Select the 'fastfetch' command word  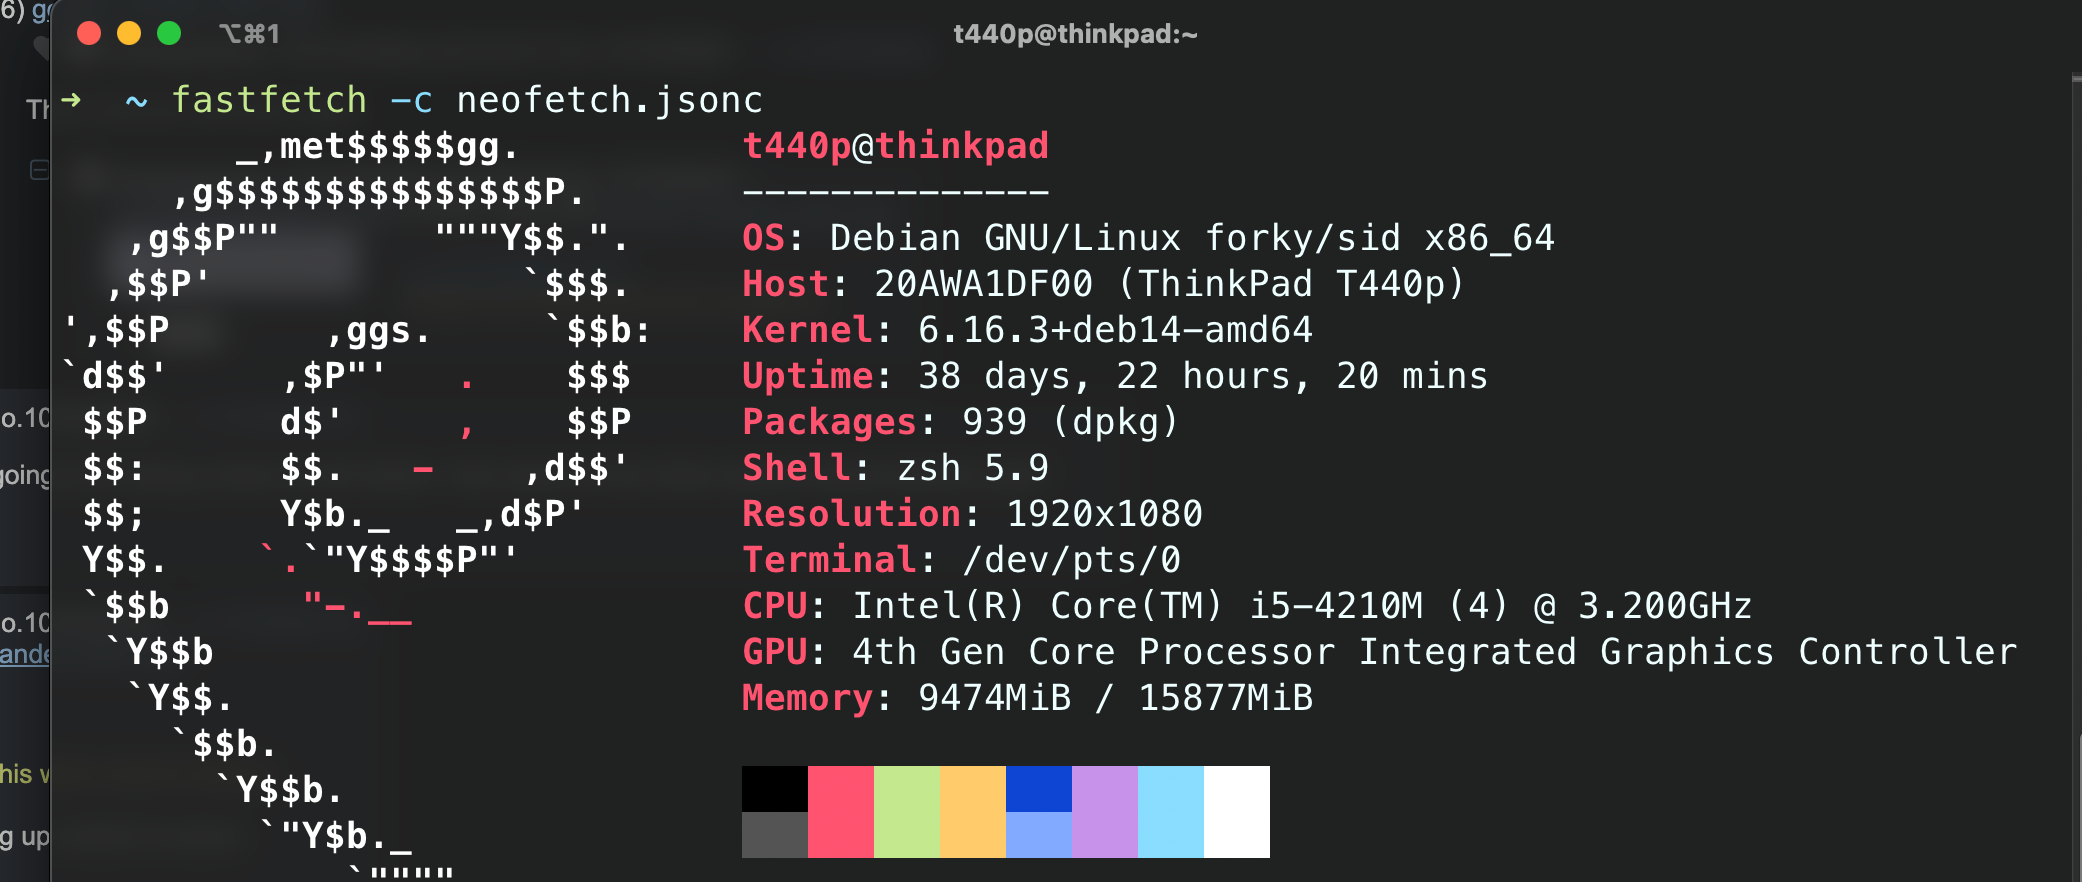point(269,100)
